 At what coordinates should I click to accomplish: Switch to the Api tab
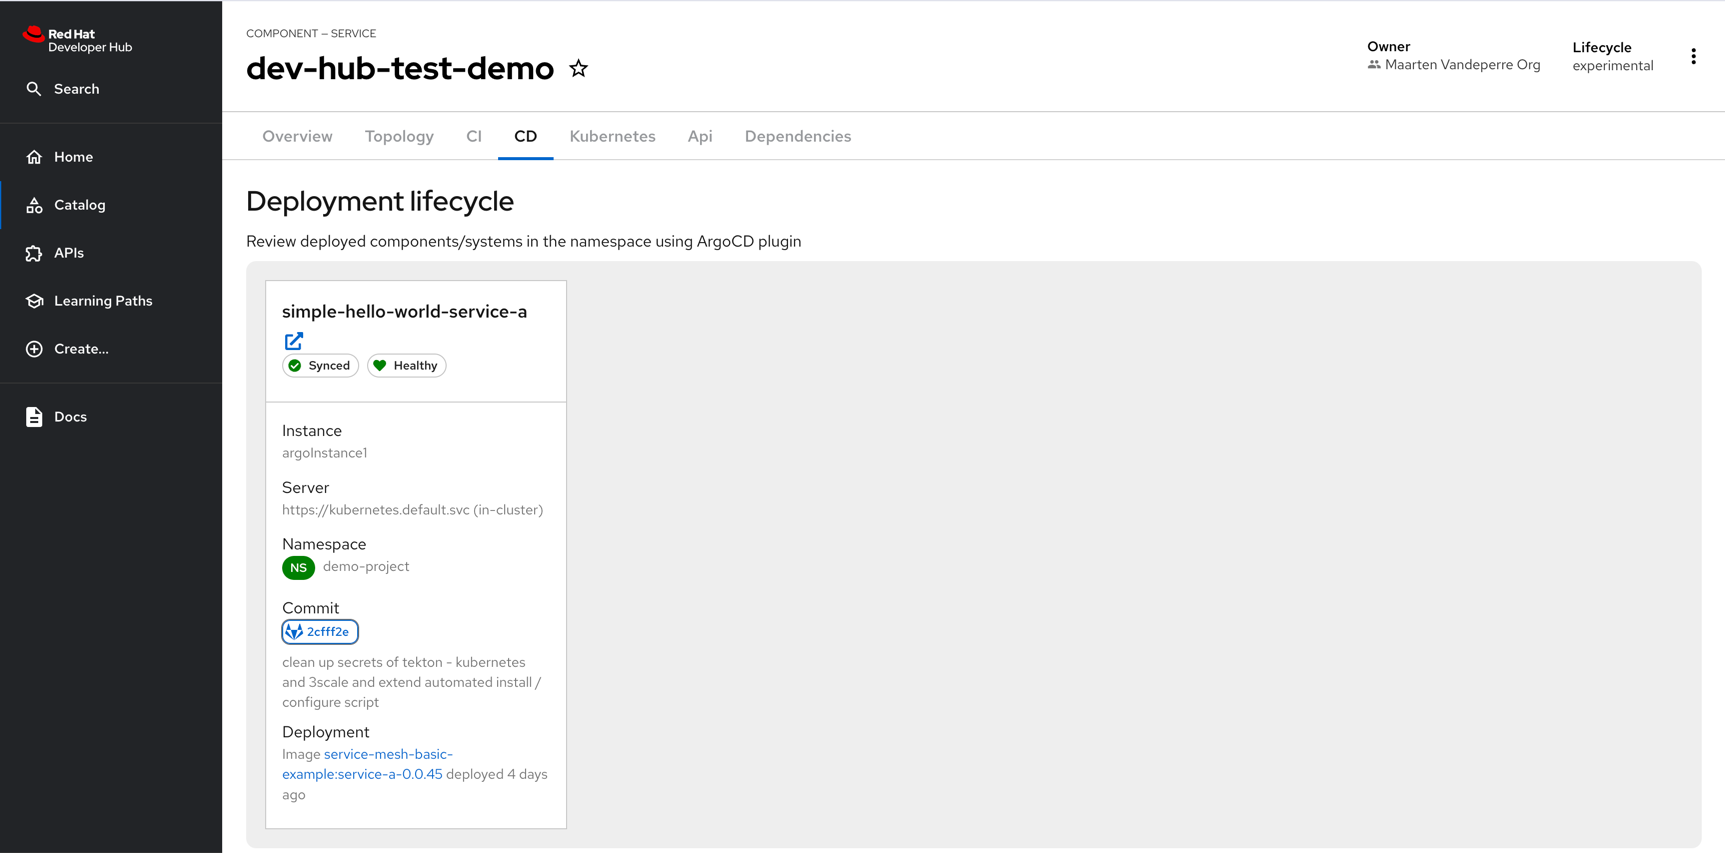pos(700,136)
